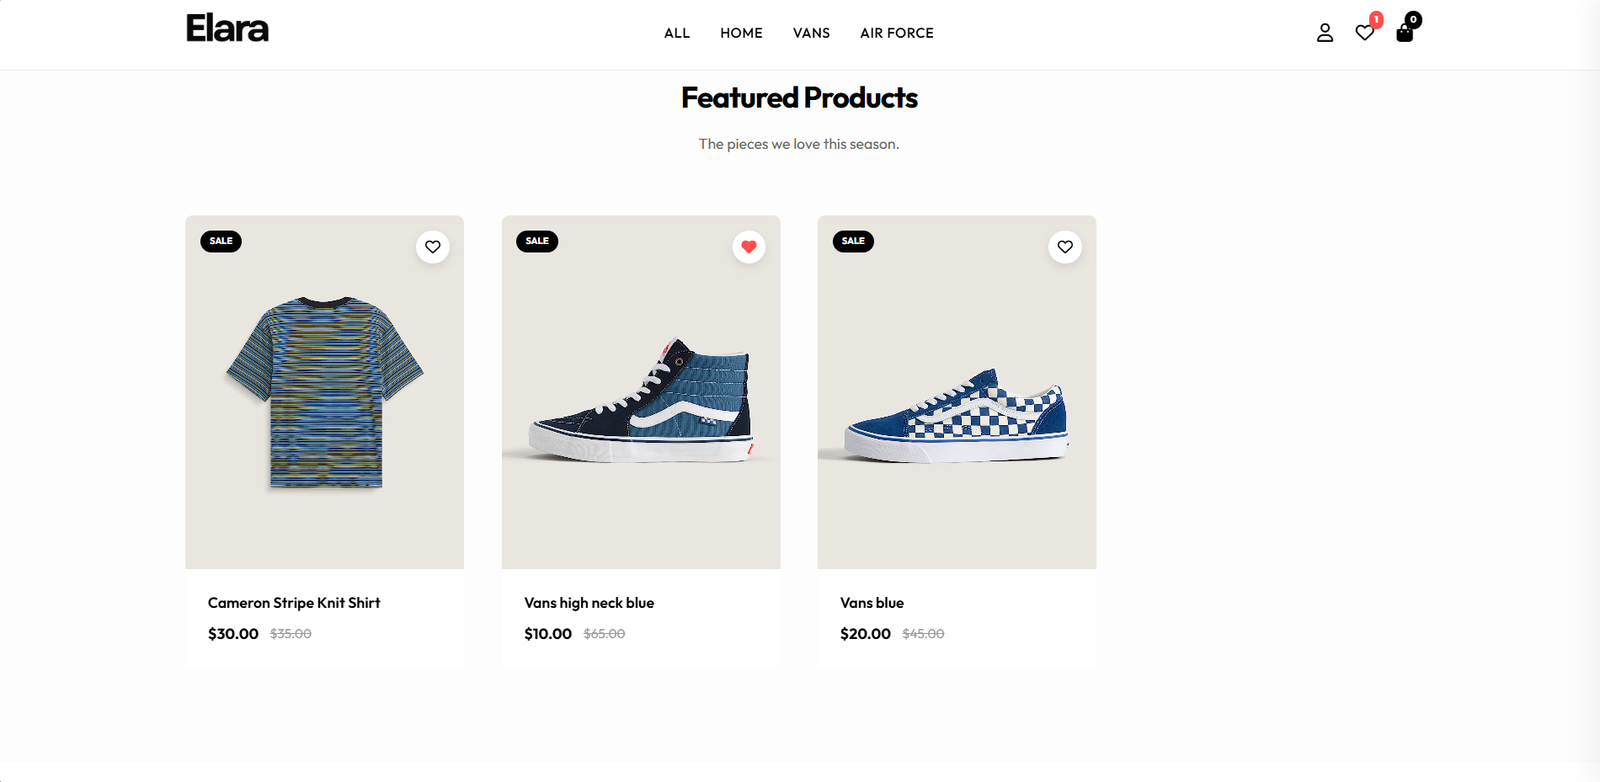Open the shopping cart icon
1600x782 pixels.
point(1404,33)
